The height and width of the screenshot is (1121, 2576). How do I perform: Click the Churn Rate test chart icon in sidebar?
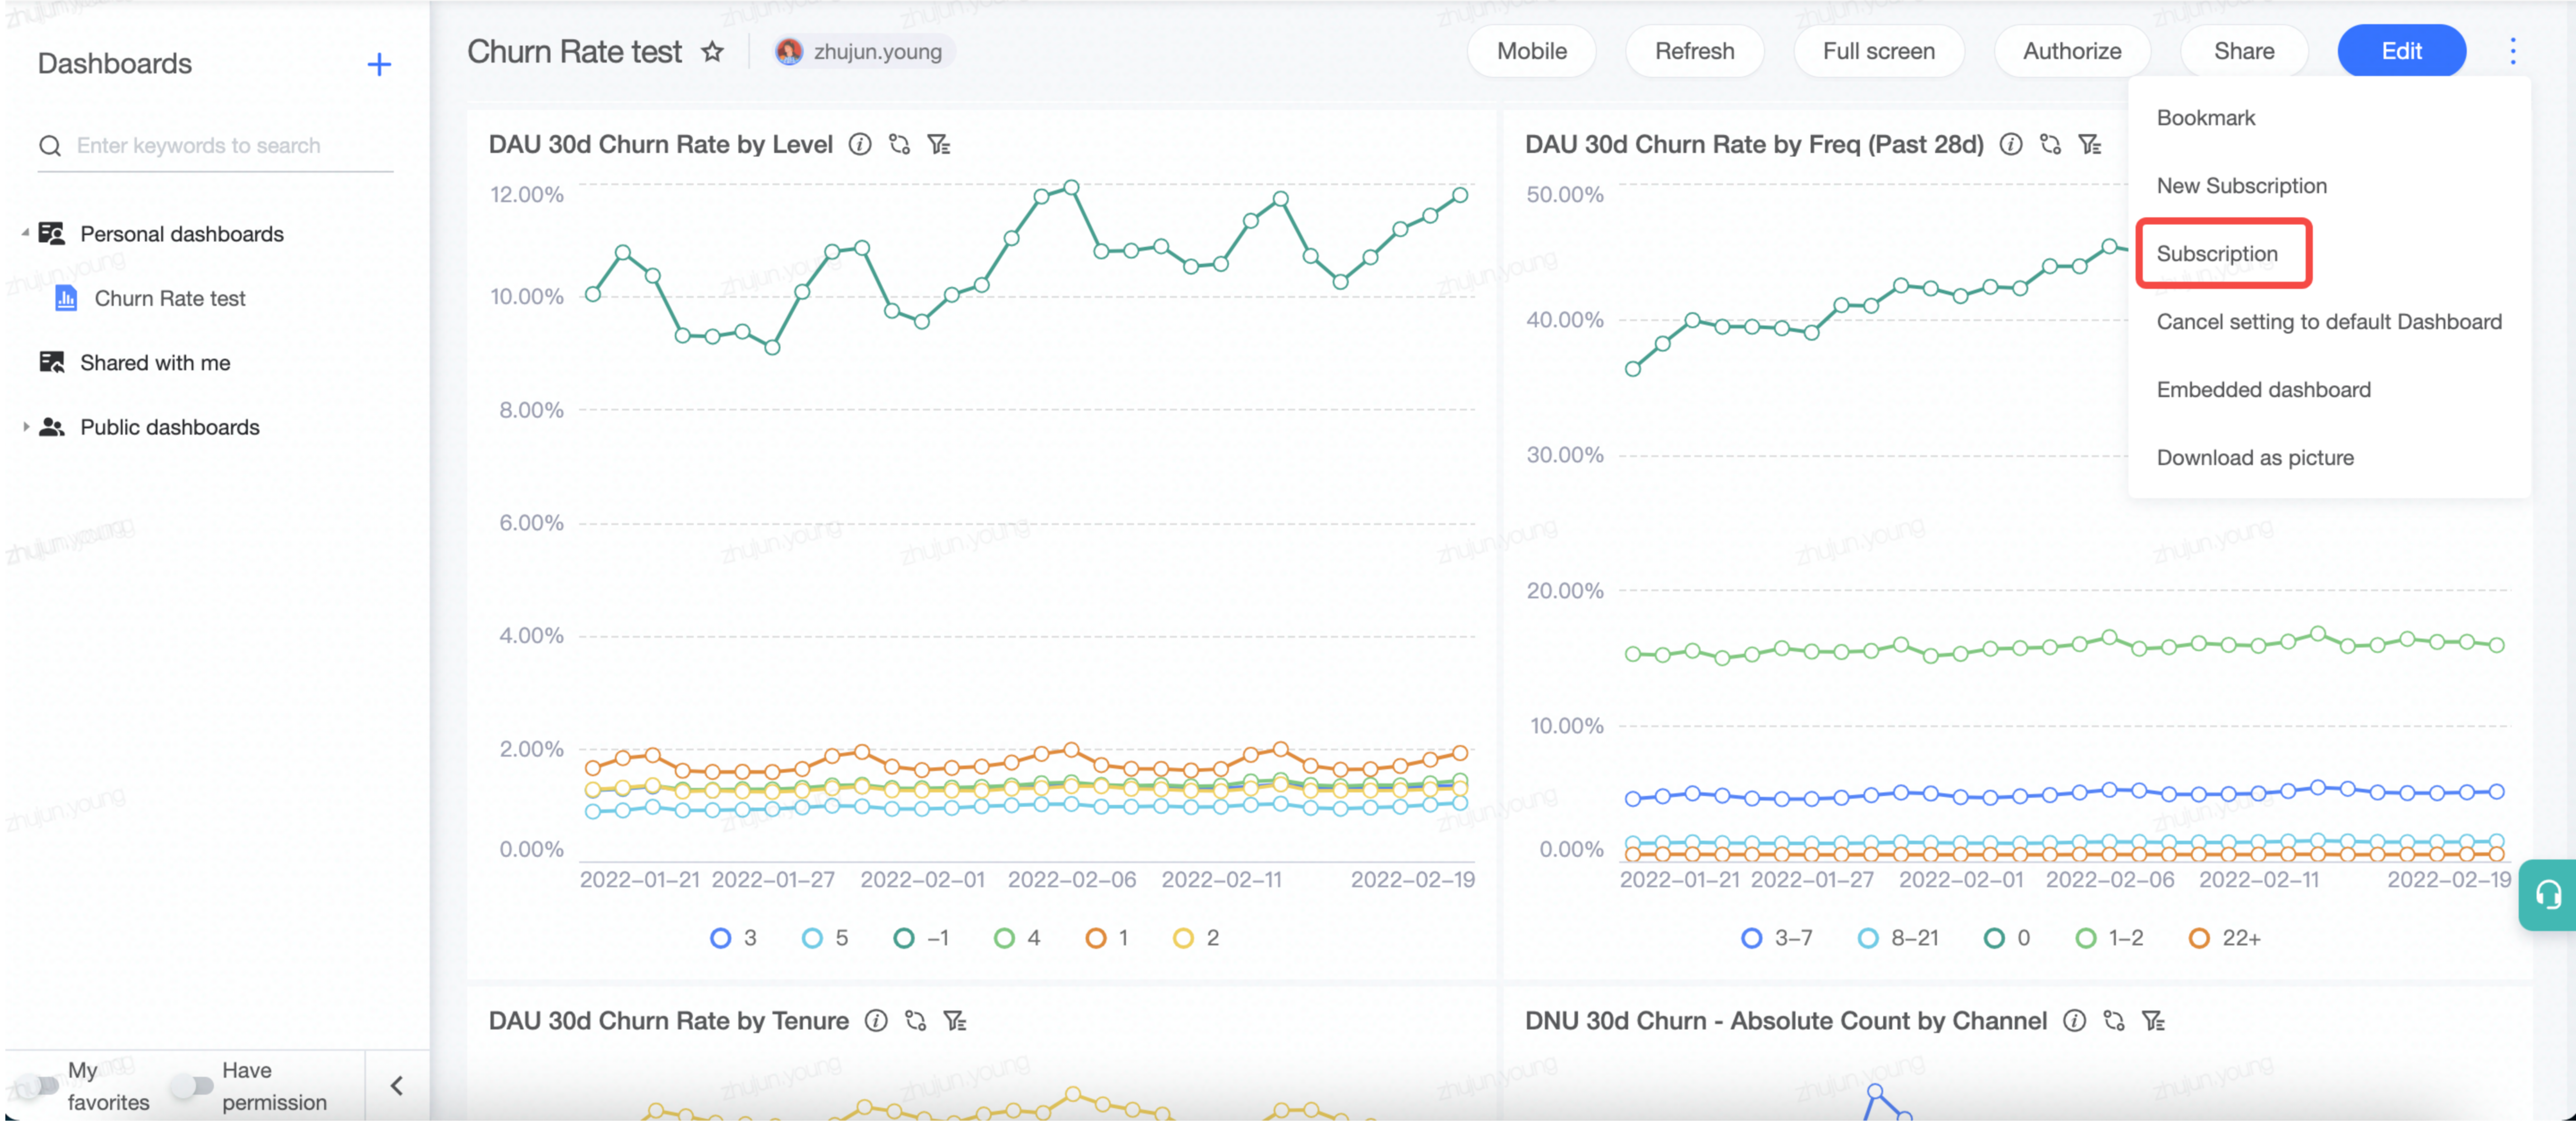(x=66, y=298)
